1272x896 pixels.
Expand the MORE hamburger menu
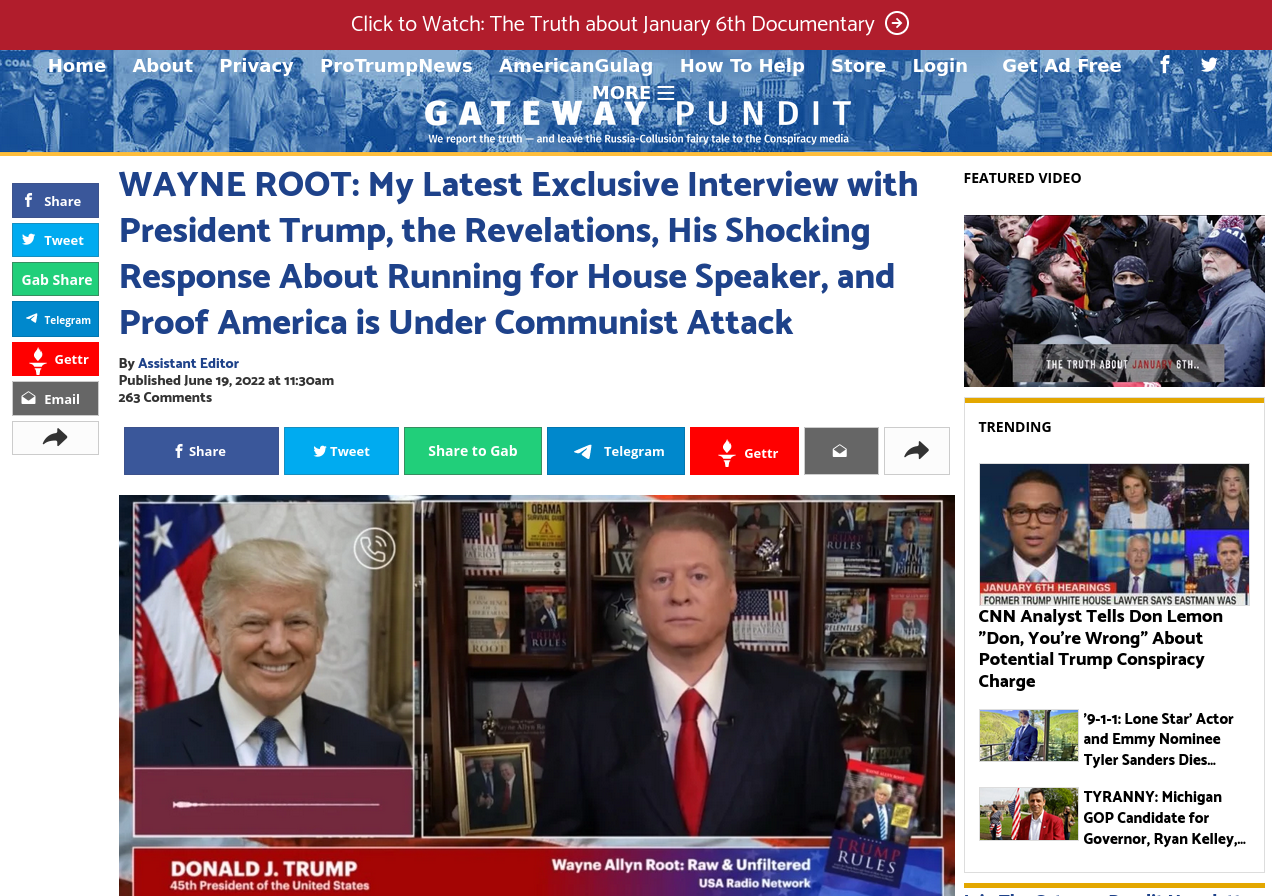tap(633, 92)
